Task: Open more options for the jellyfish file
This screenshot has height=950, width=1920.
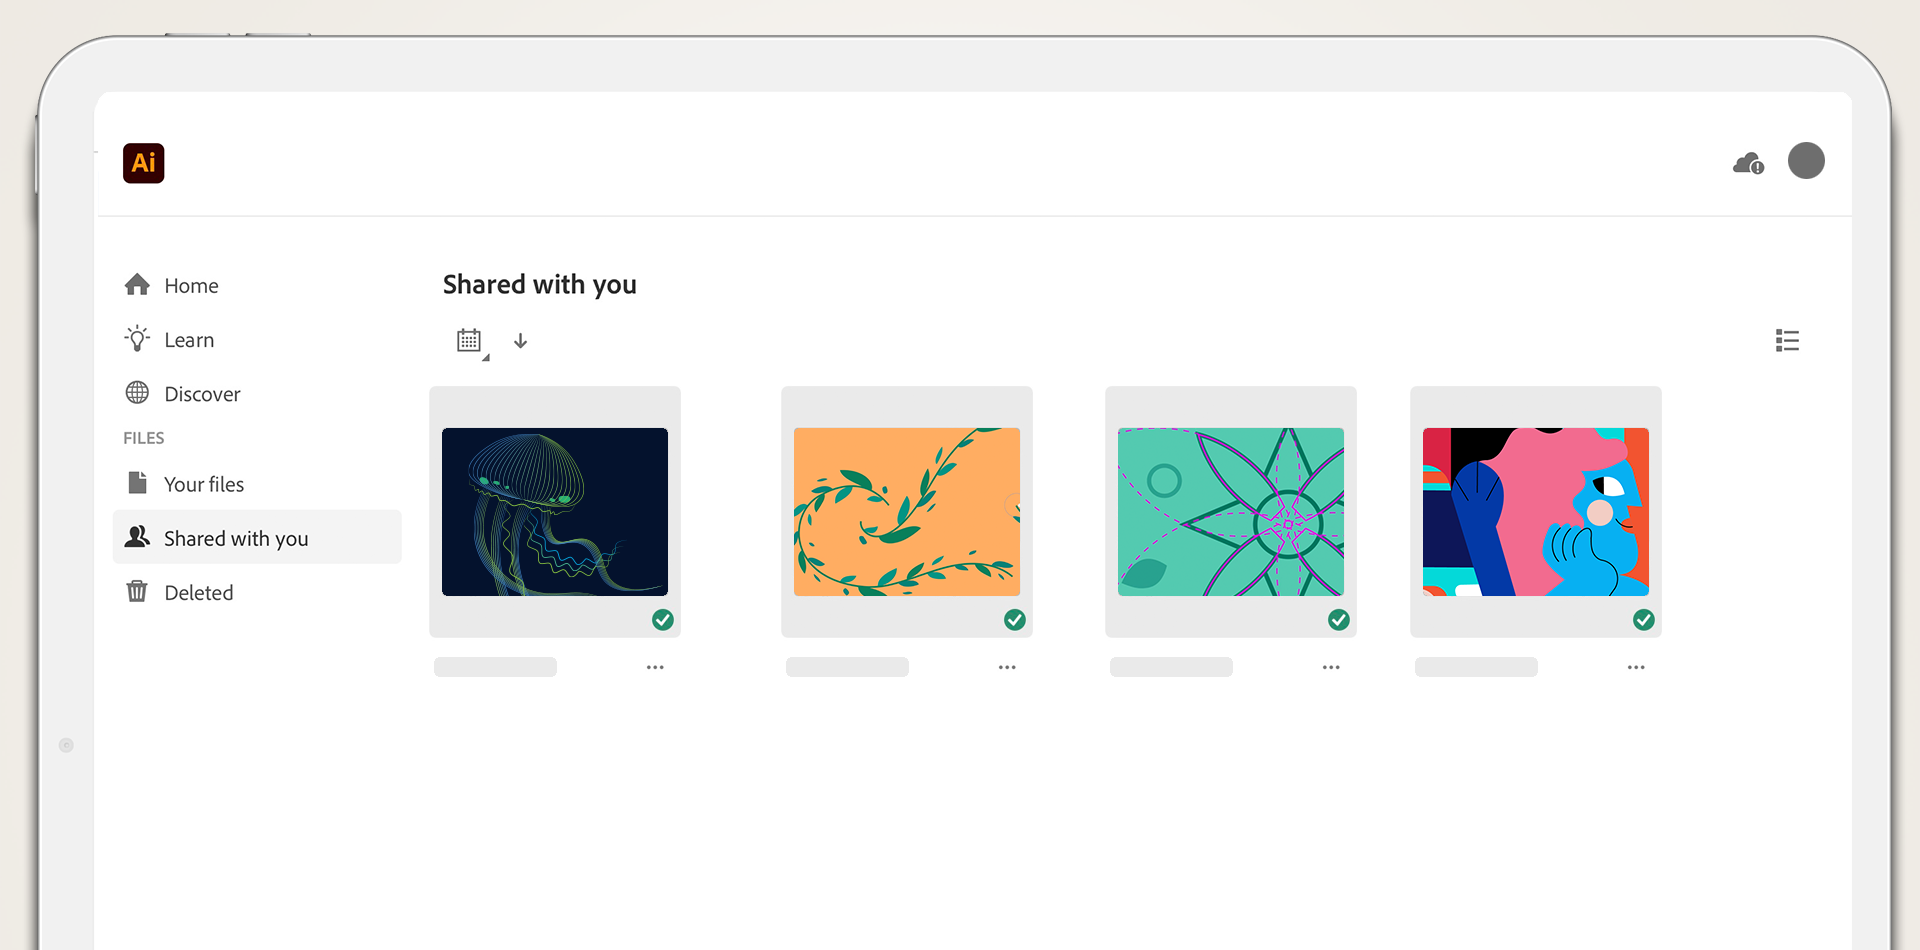Action: [x=655, y=667]
